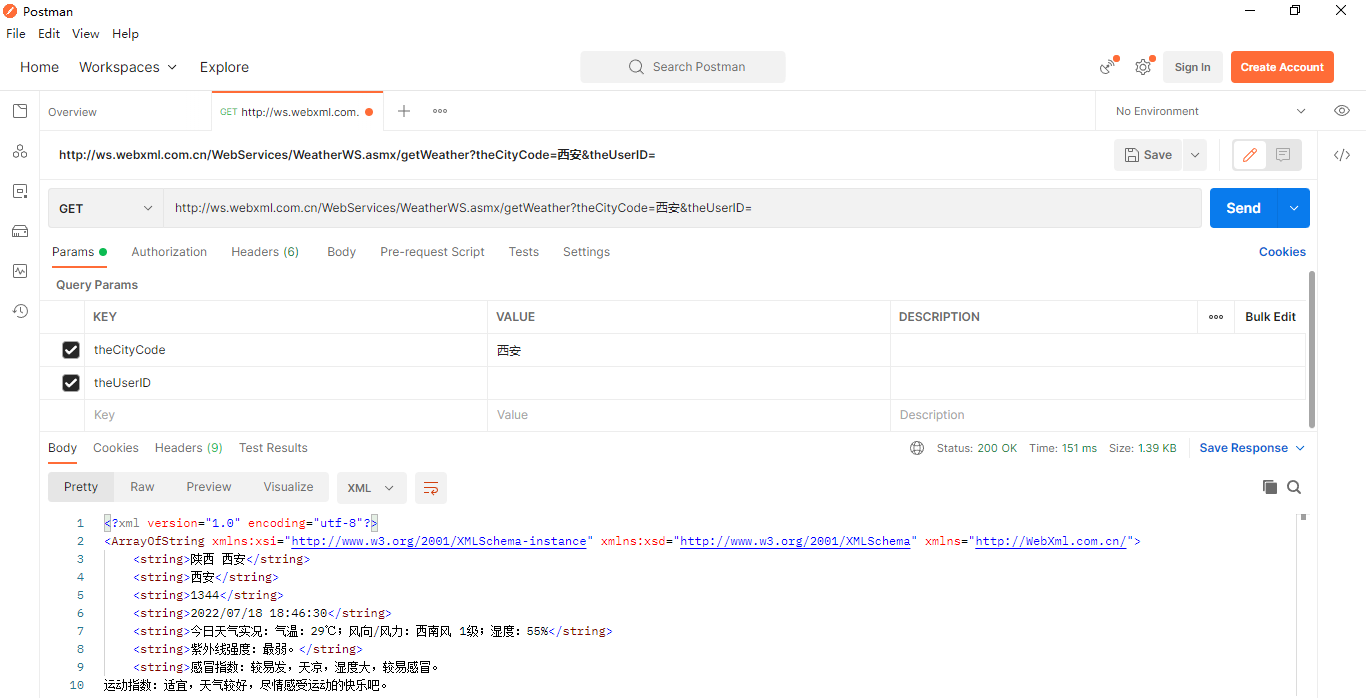
Task: Click the request URL input field
Action: 683,208
